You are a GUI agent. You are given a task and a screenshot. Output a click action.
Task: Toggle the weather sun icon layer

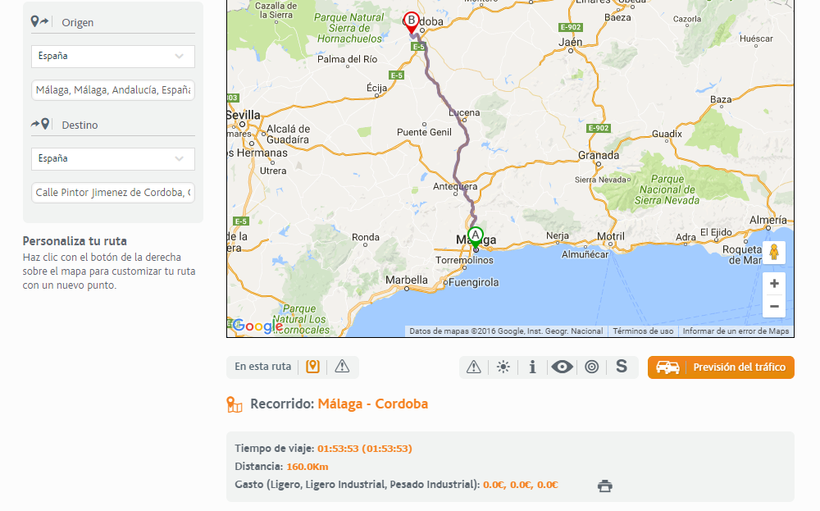point(503,367)
